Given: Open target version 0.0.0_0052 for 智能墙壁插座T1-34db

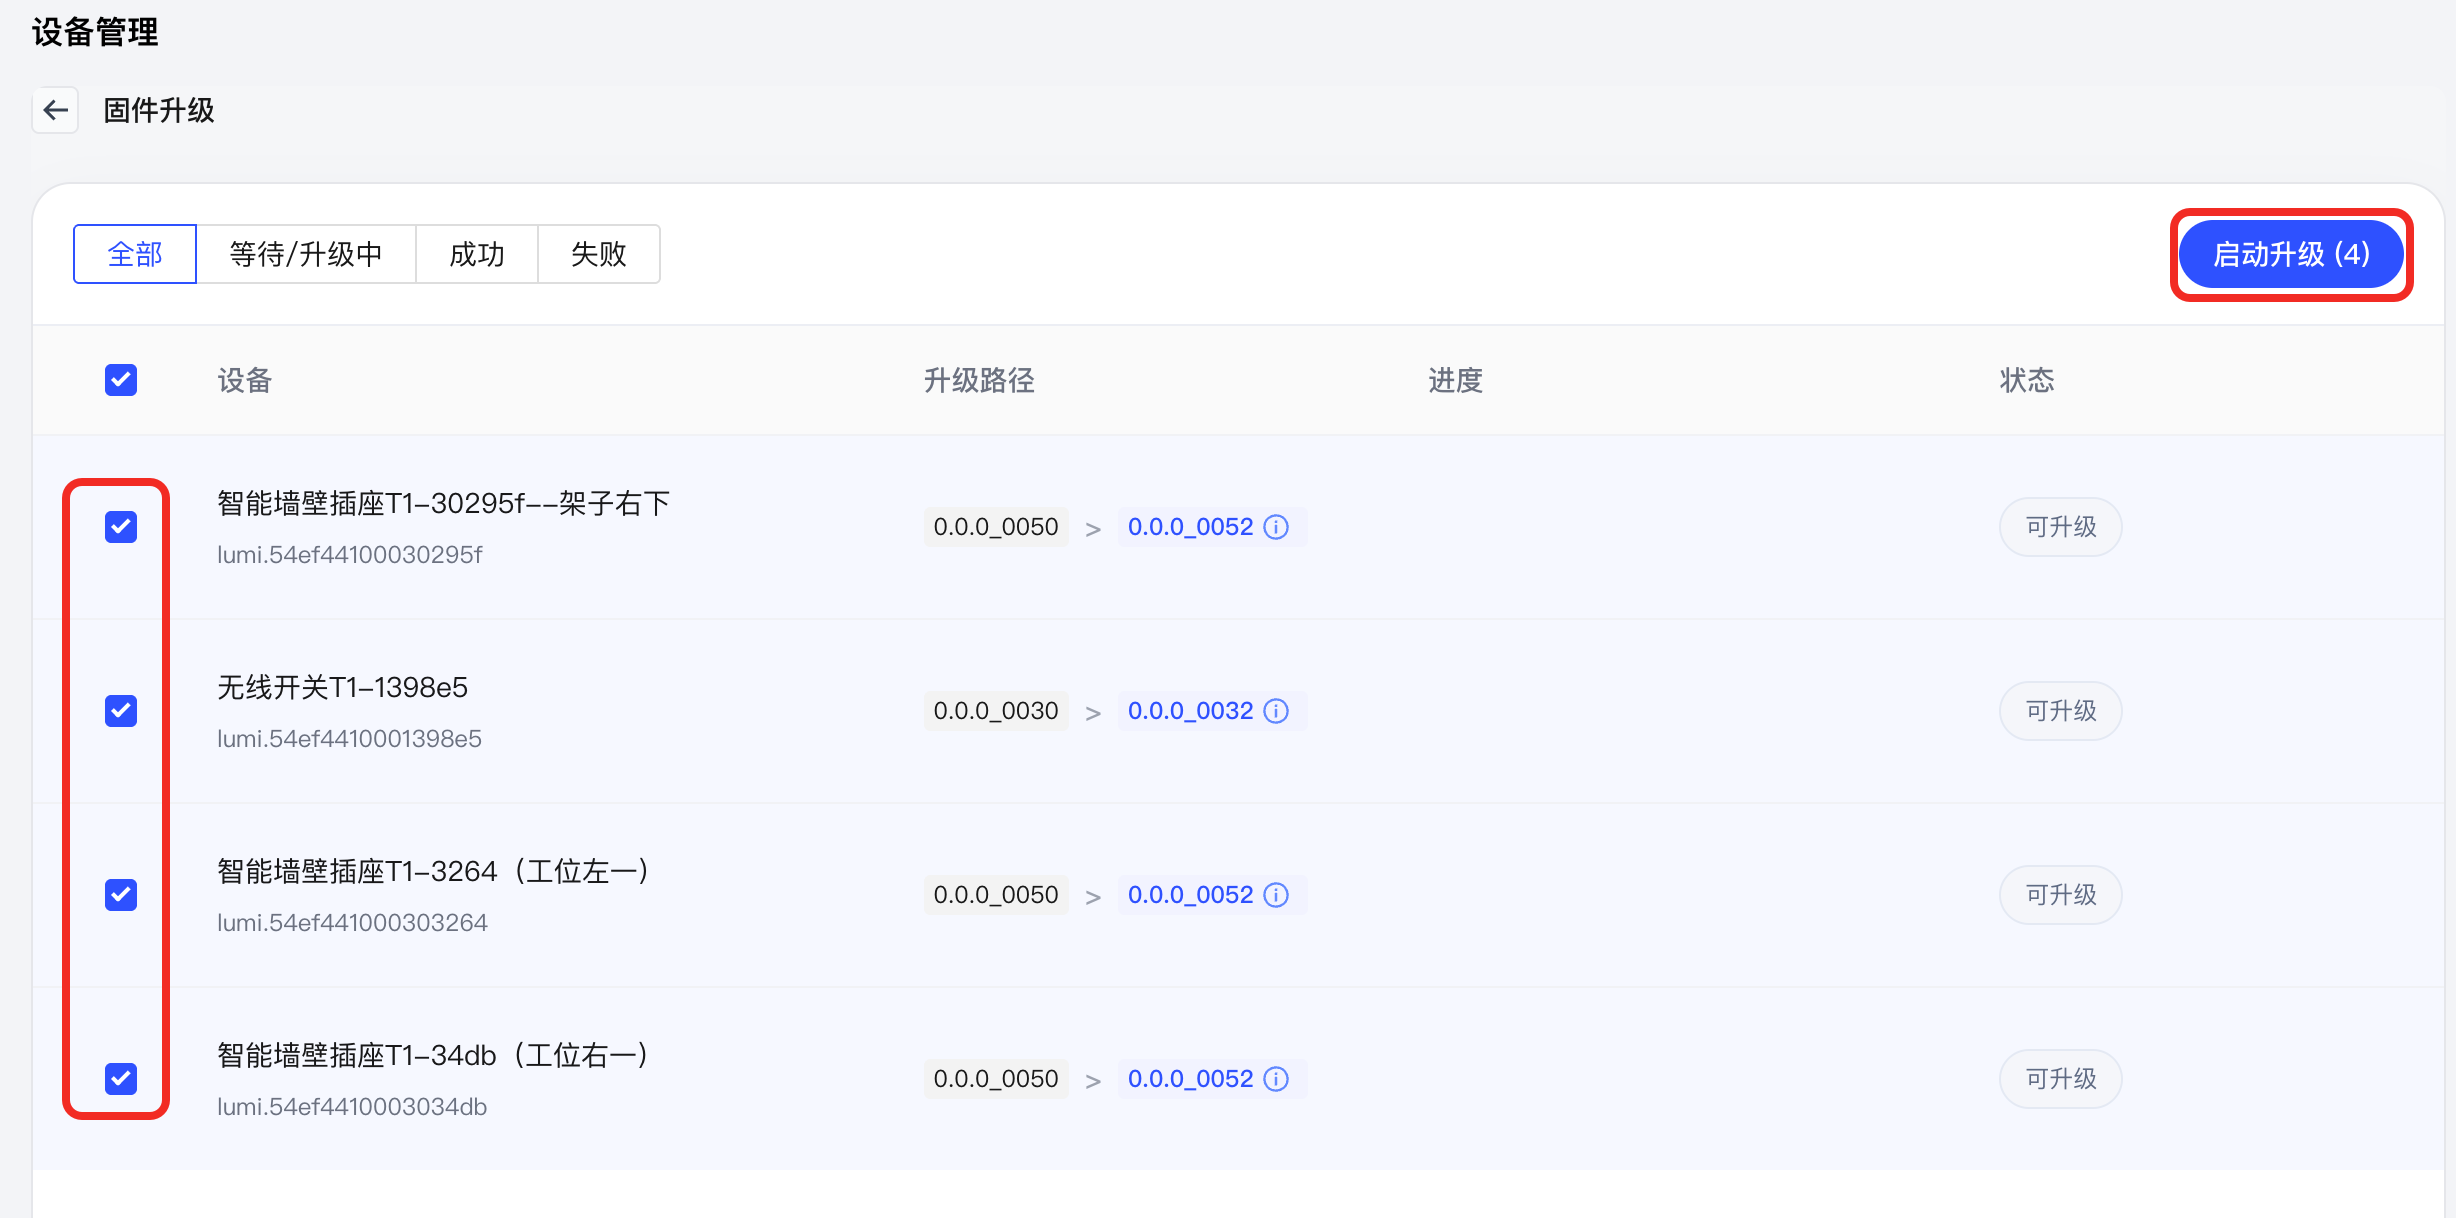Looking at the screenshot, I should (x=1190, y=1079).
